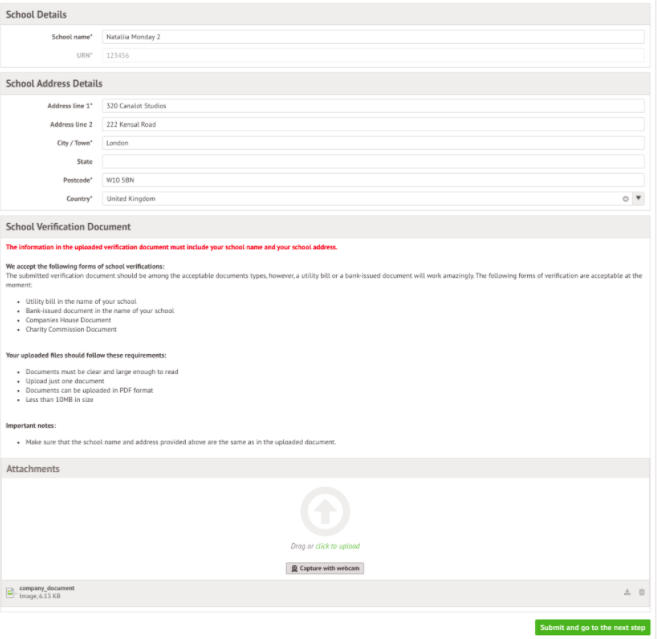Focus the School name input field
Viewport: 657px width, 639px height.
coord(372,37)
